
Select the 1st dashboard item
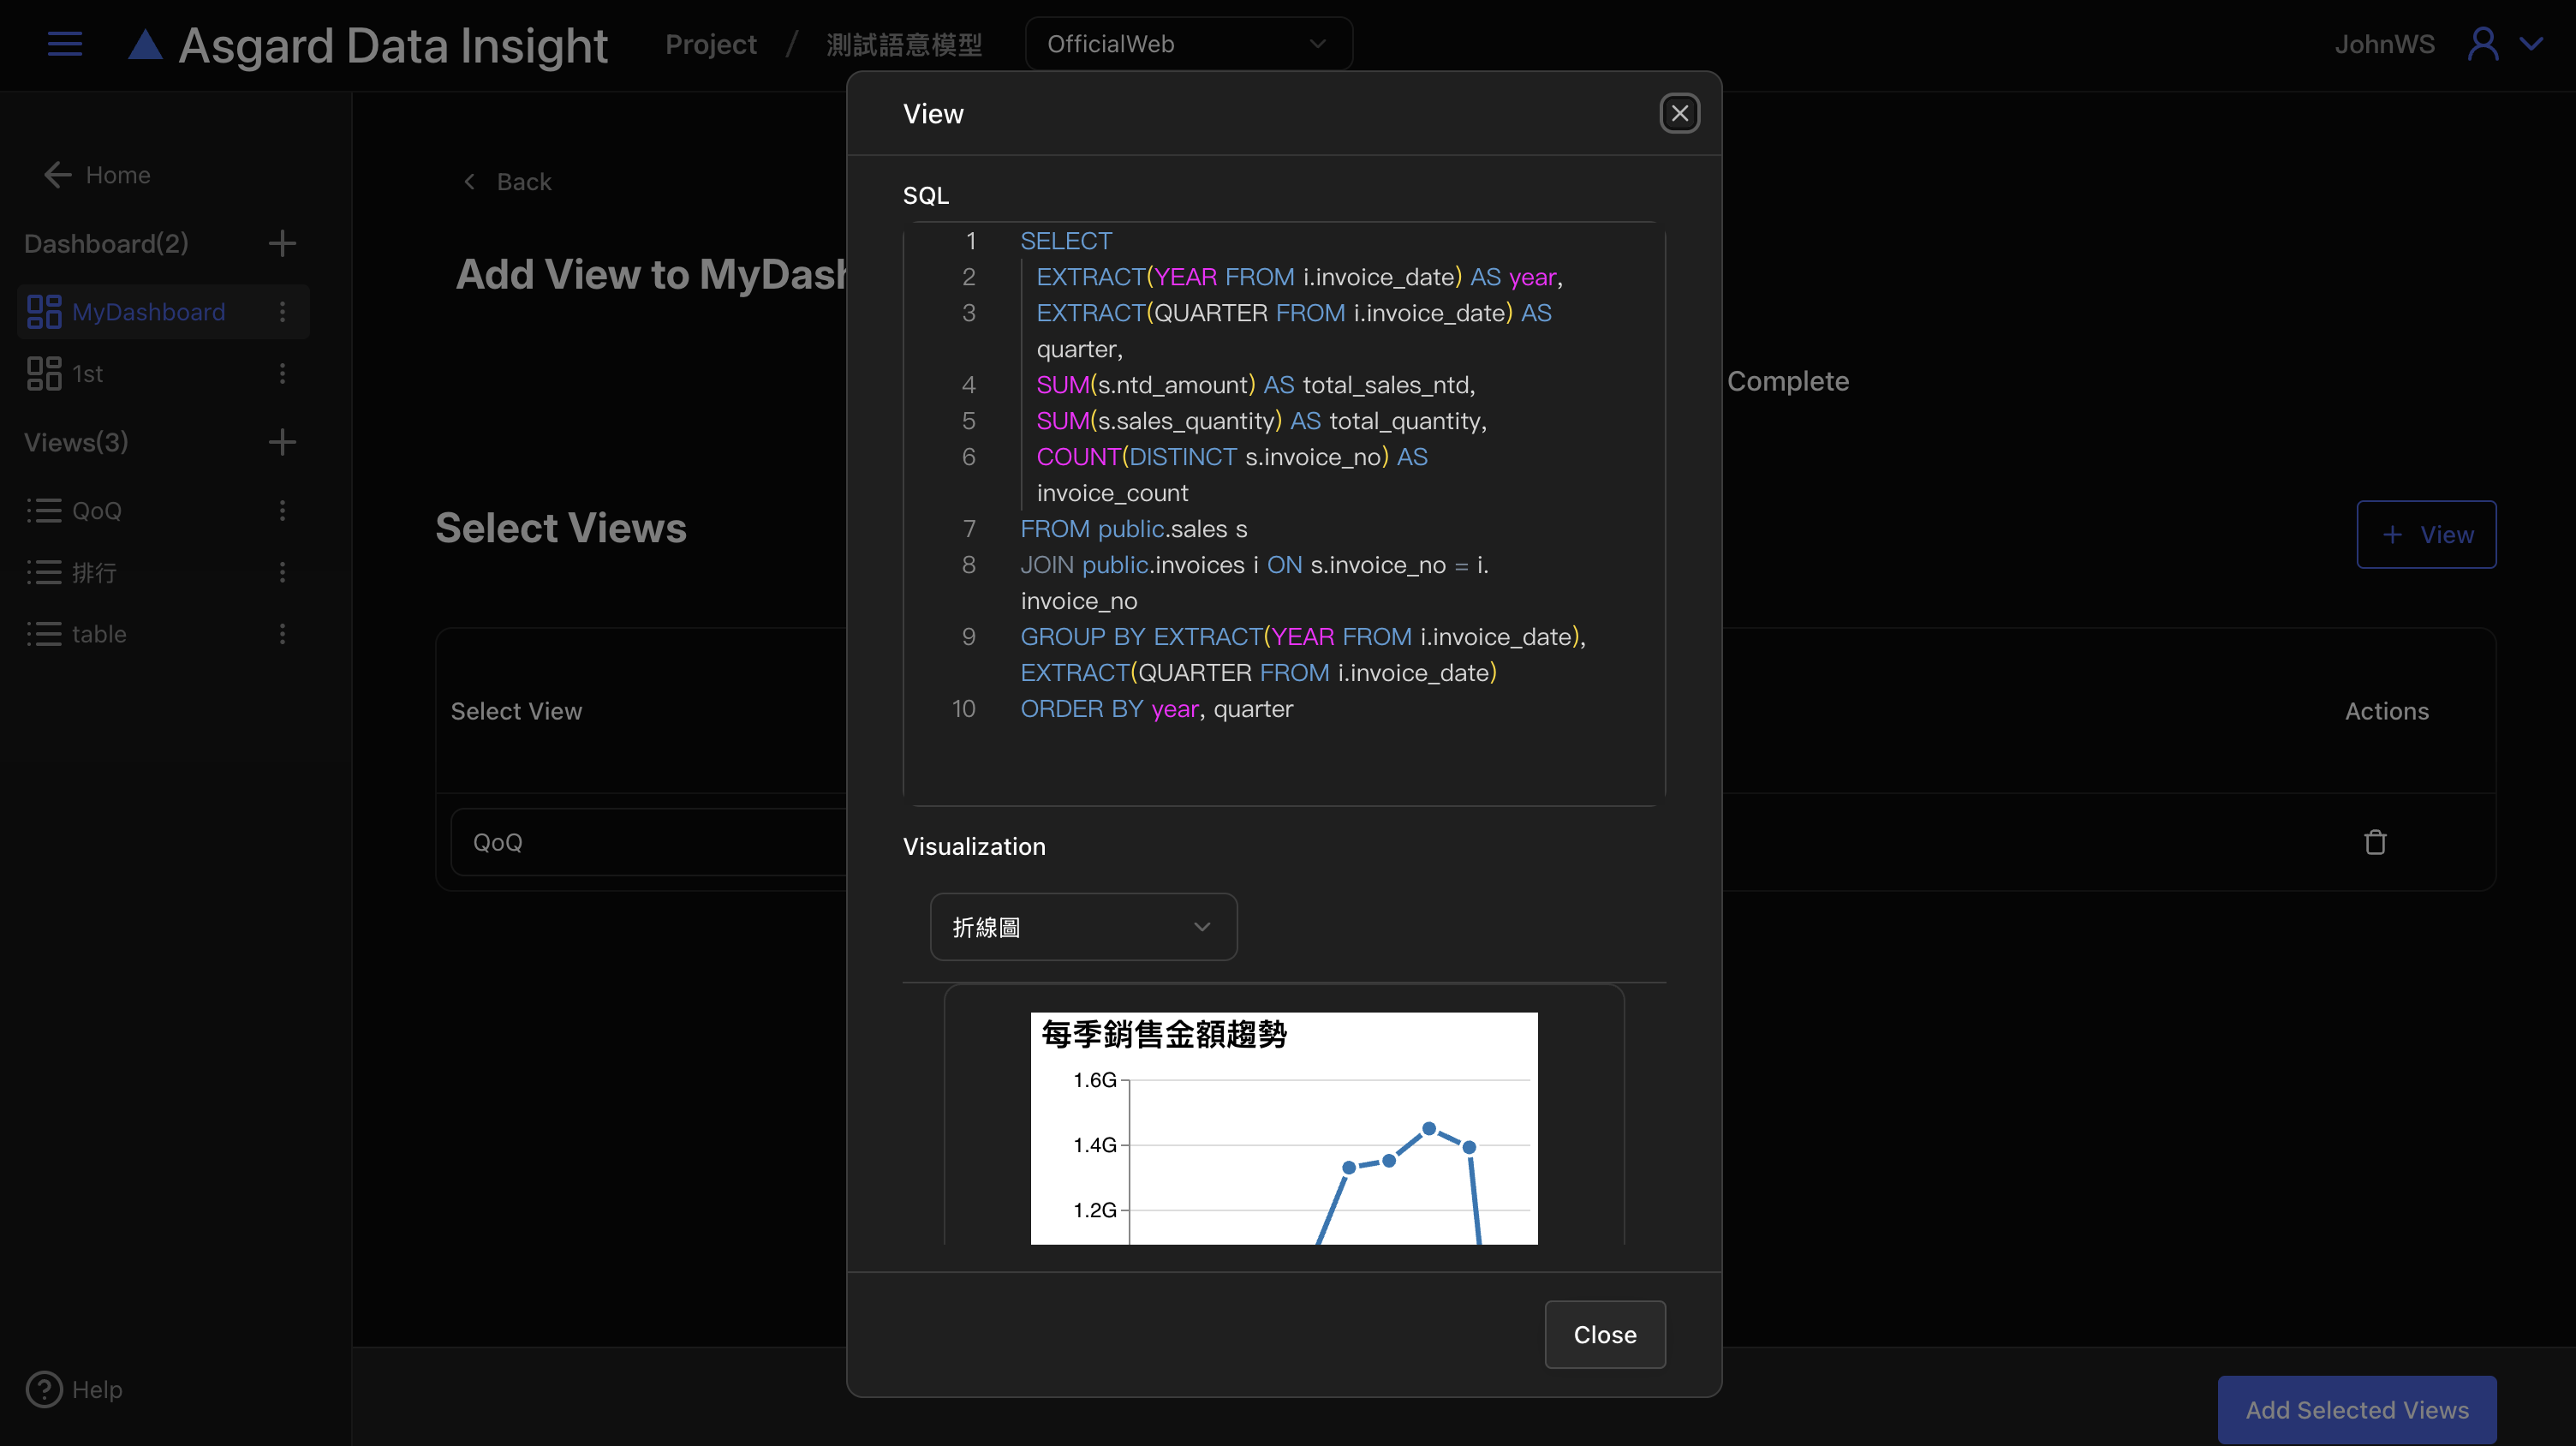coord(88,374)
